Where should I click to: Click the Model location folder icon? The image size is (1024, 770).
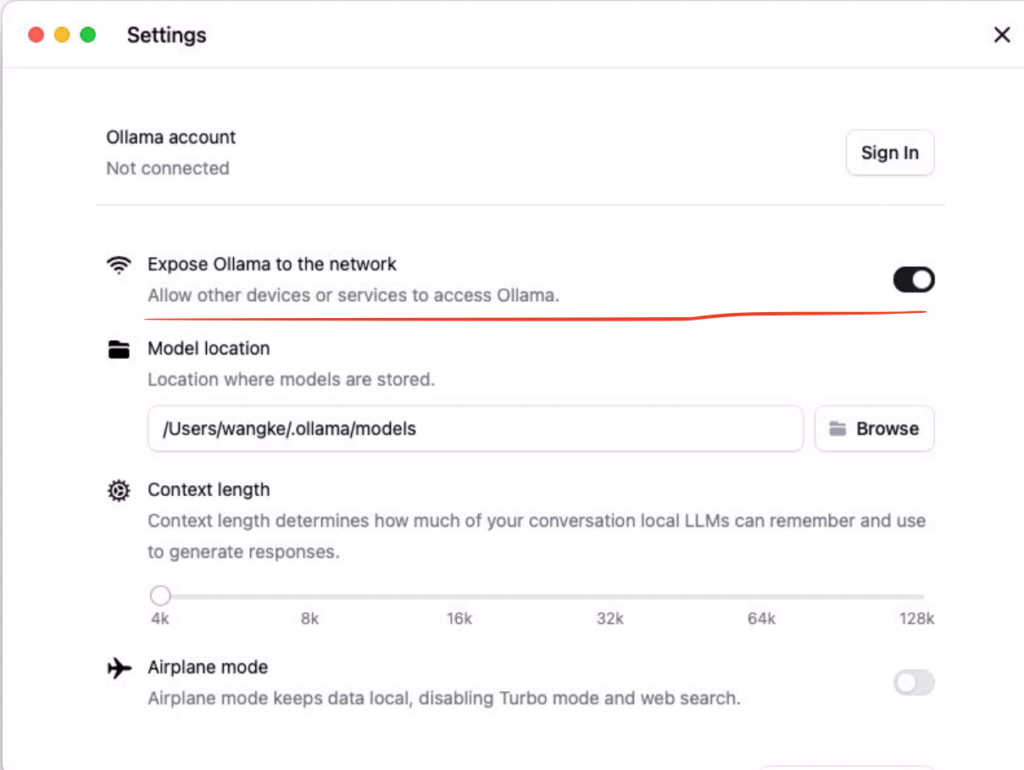click(119, 349)
